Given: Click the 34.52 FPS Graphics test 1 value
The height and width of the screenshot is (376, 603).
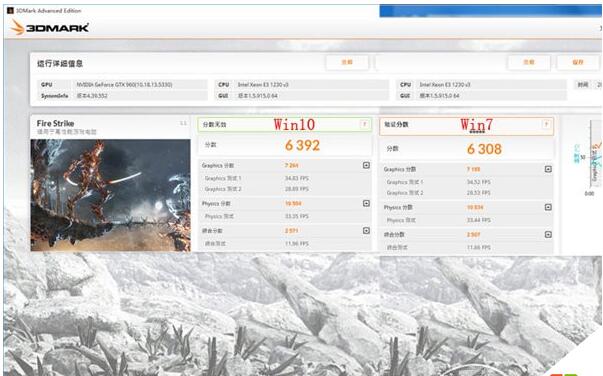Looking at the screenshot, I should pos(478,182).
